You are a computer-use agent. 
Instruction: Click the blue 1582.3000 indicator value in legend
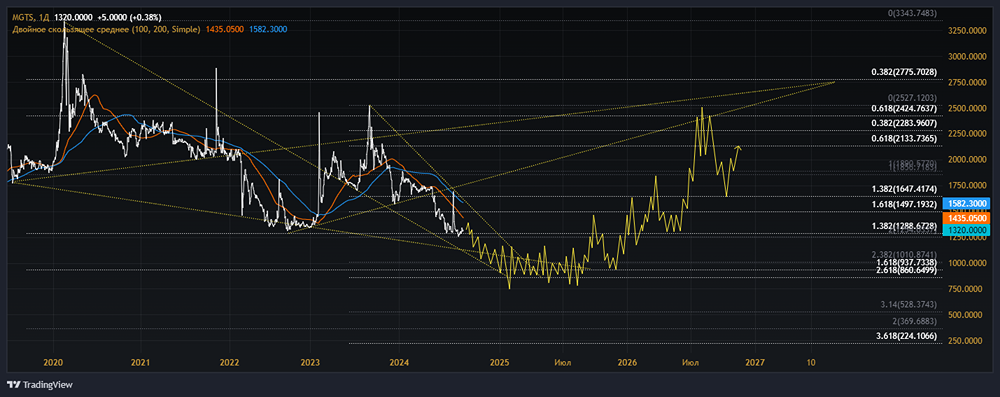coord(268,29)
